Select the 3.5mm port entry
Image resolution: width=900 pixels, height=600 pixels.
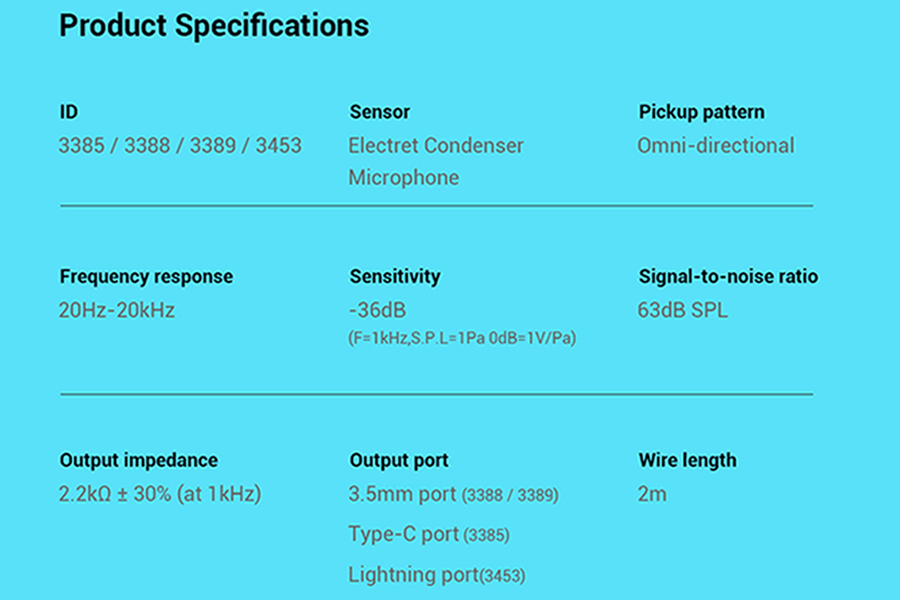453,494
